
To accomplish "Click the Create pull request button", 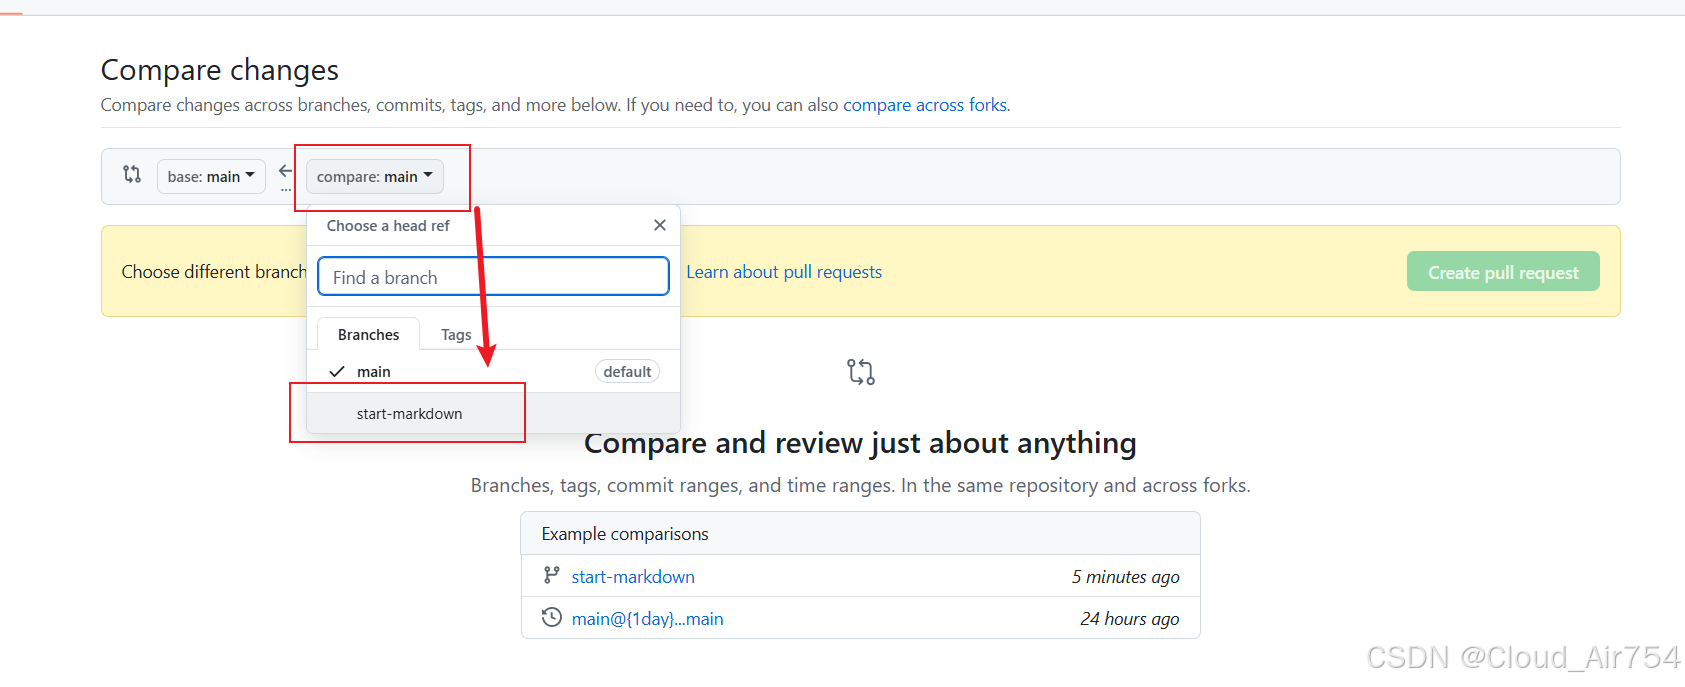I will click(1503, 272).
